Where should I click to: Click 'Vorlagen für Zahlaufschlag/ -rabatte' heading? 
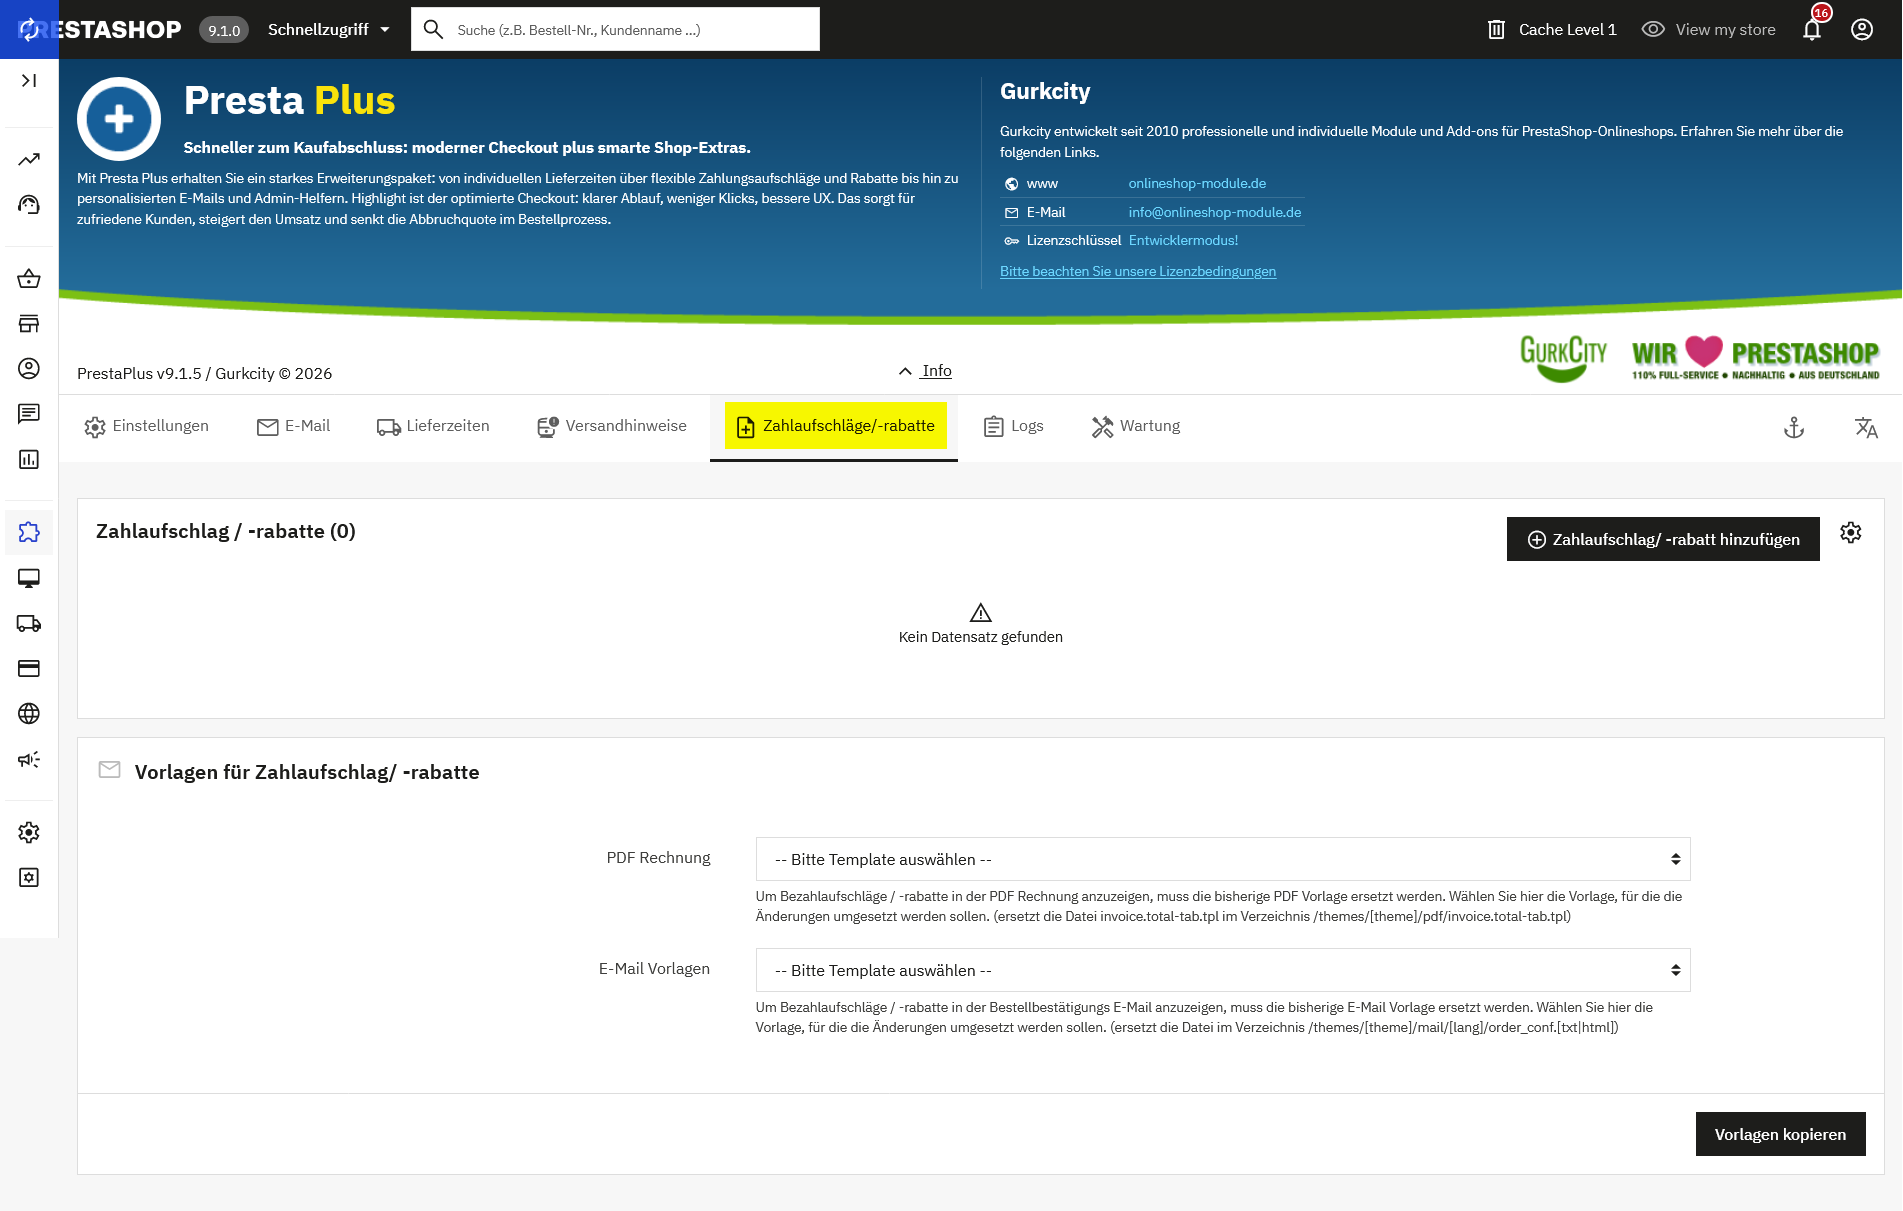(307, 772)
